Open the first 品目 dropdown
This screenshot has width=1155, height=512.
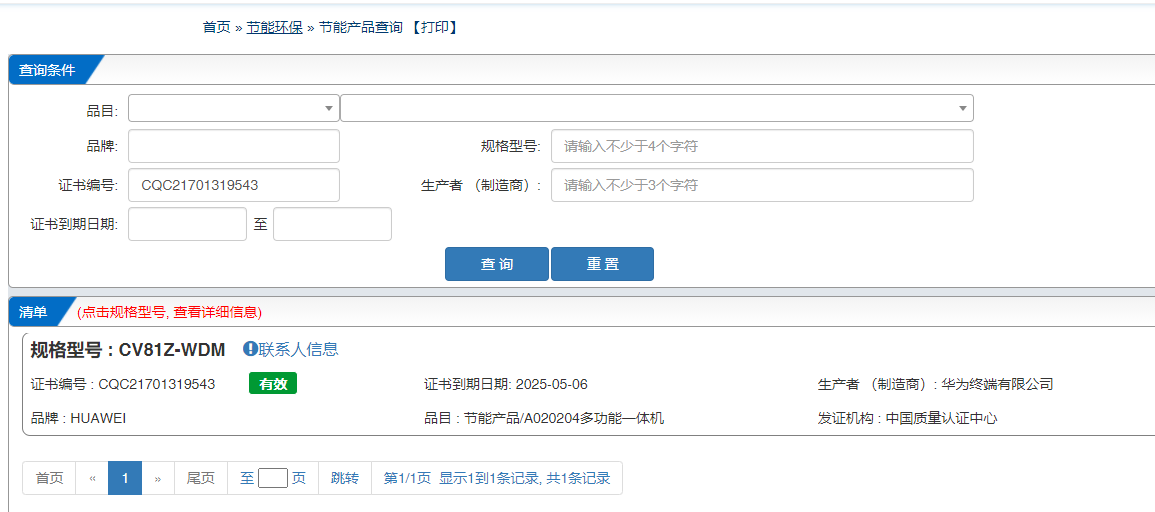[x=234, y=108]
